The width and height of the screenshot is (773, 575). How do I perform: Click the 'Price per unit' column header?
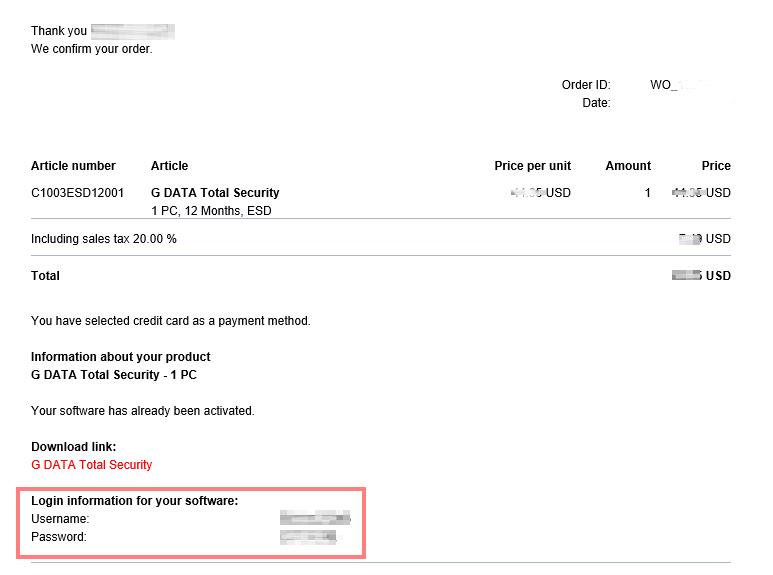532,166
